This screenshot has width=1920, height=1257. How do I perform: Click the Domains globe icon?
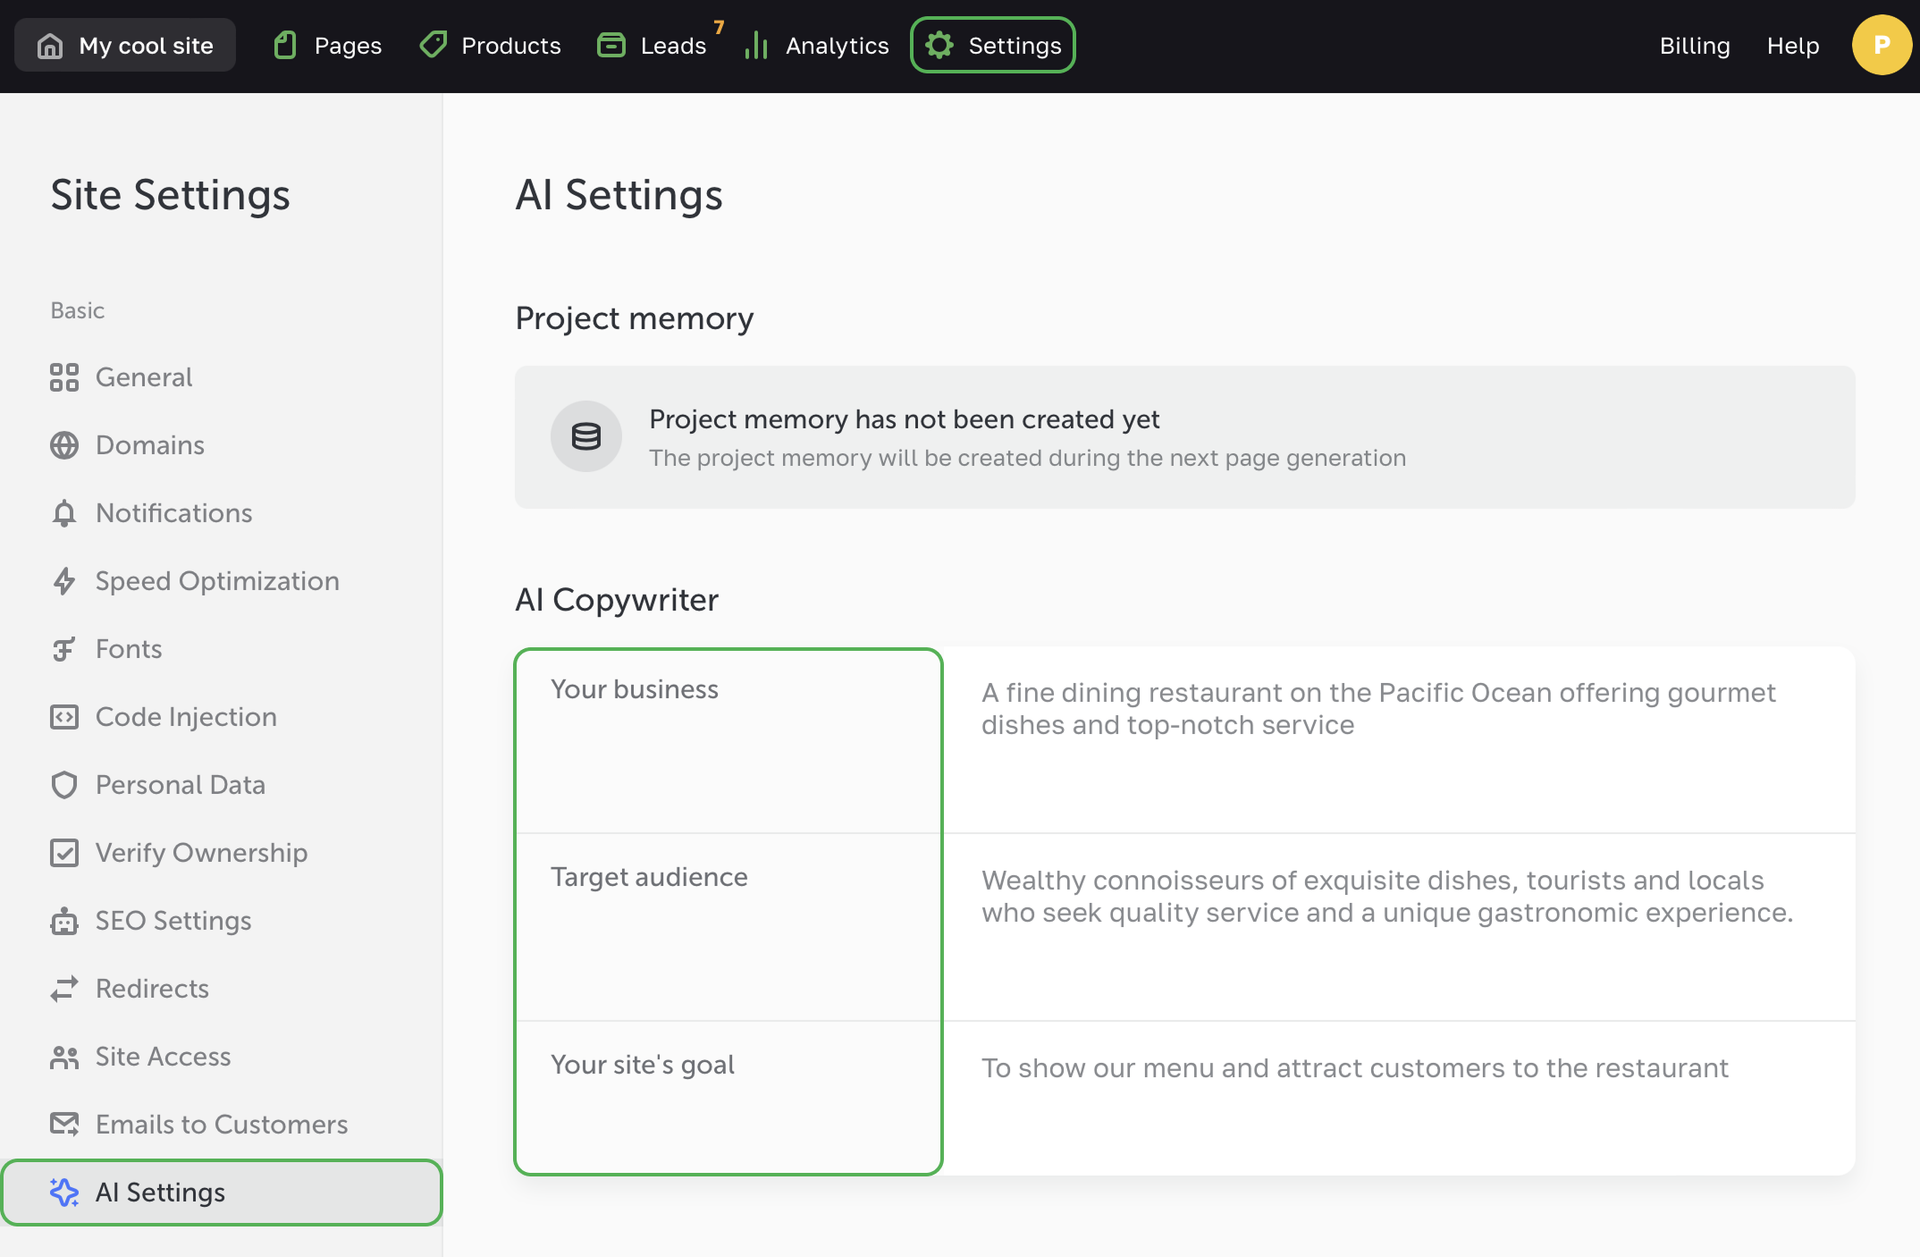64,445
